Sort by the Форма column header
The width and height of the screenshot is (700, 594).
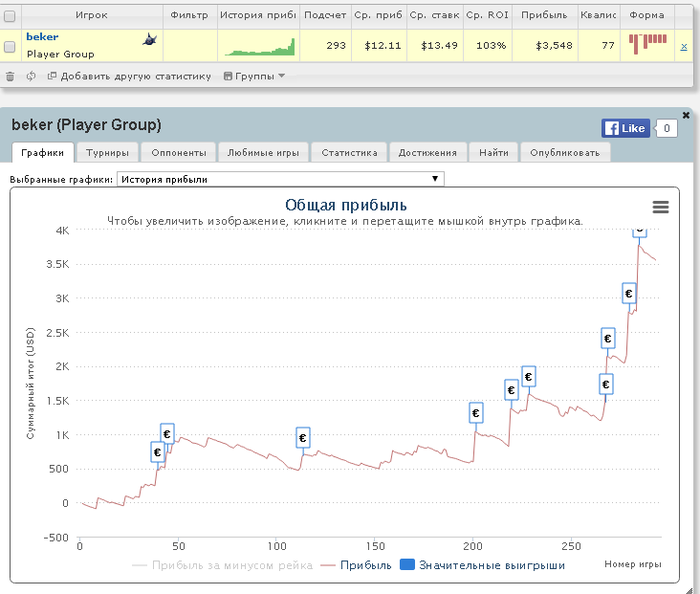(x=647, y=16)
